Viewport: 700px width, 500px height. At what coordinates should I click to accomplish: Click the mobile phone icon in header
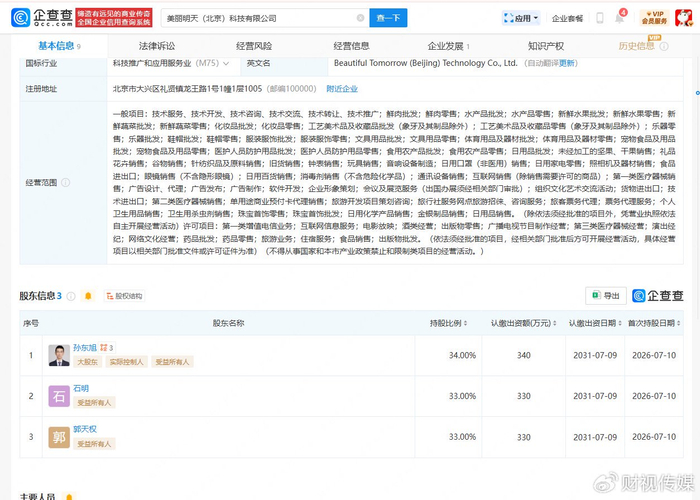pyautogui.click(x=600, y=18)
